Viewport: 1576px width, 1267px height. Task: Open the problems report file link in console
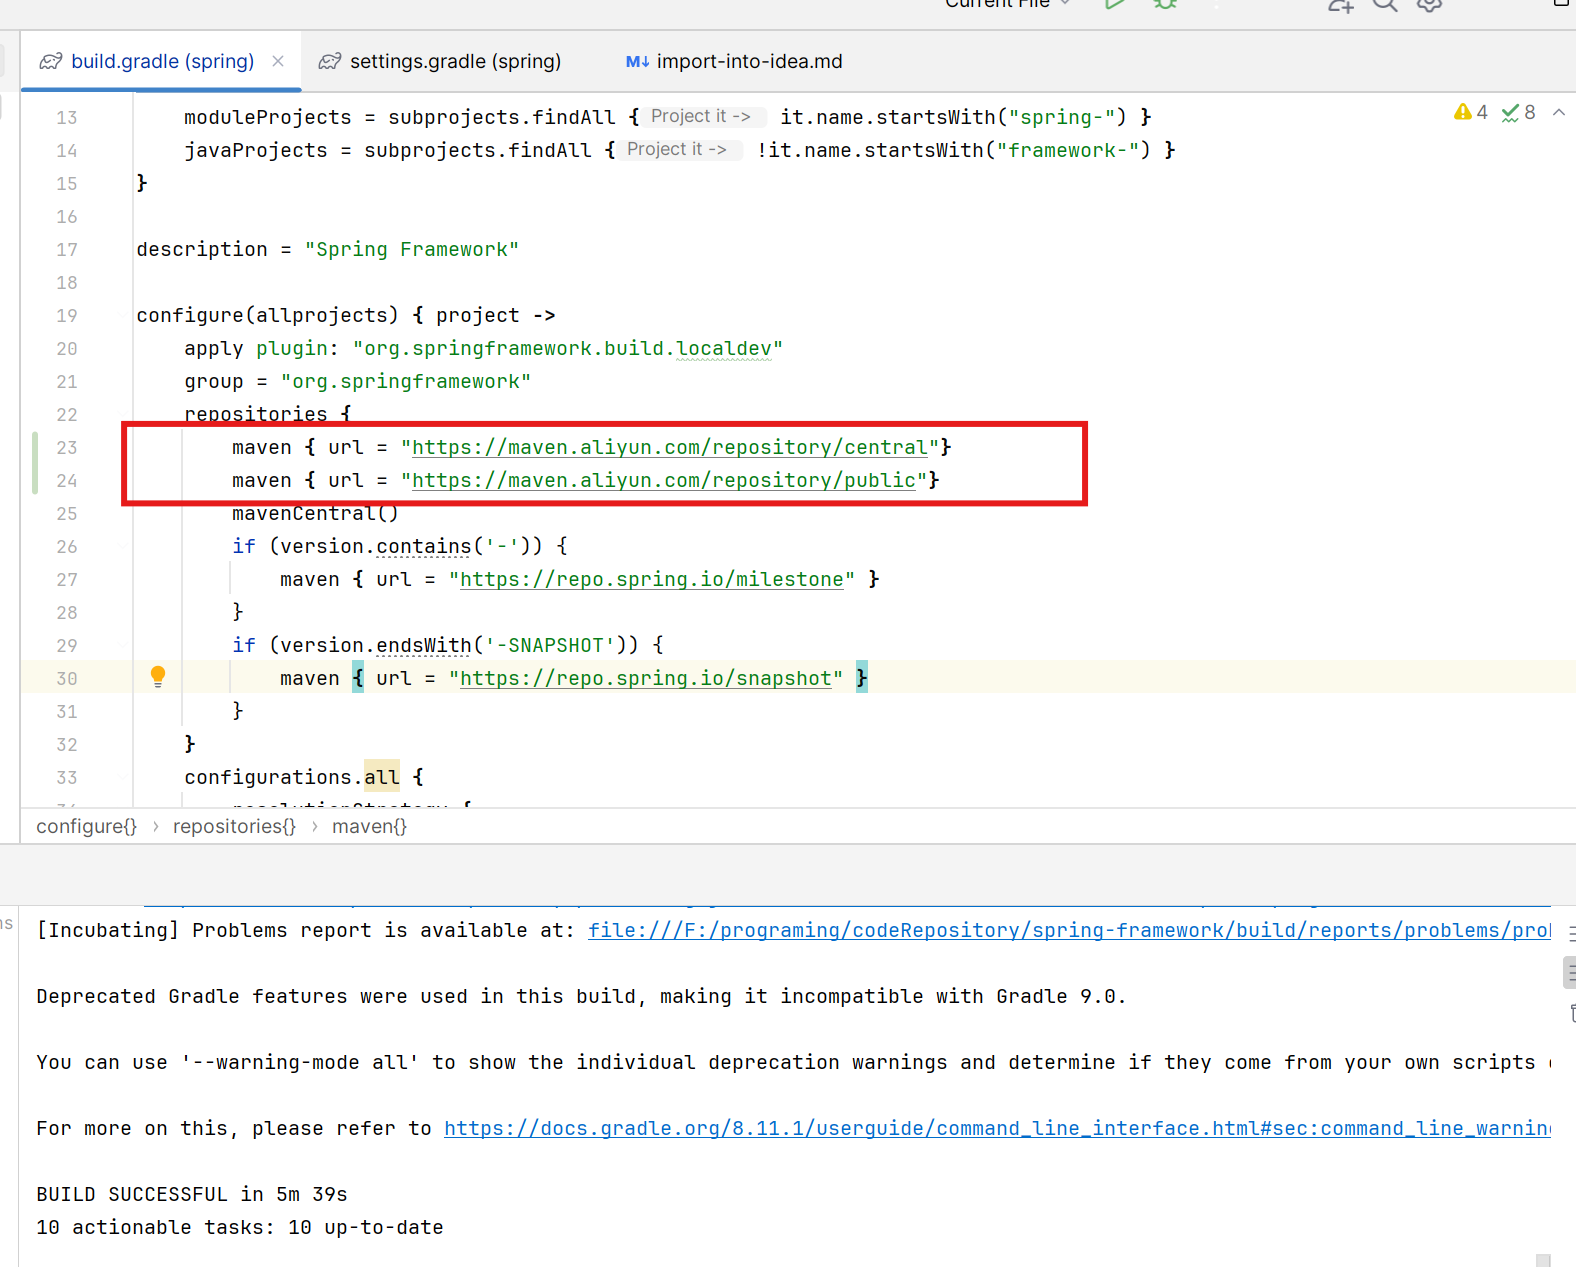click(x=1069, y=930)
